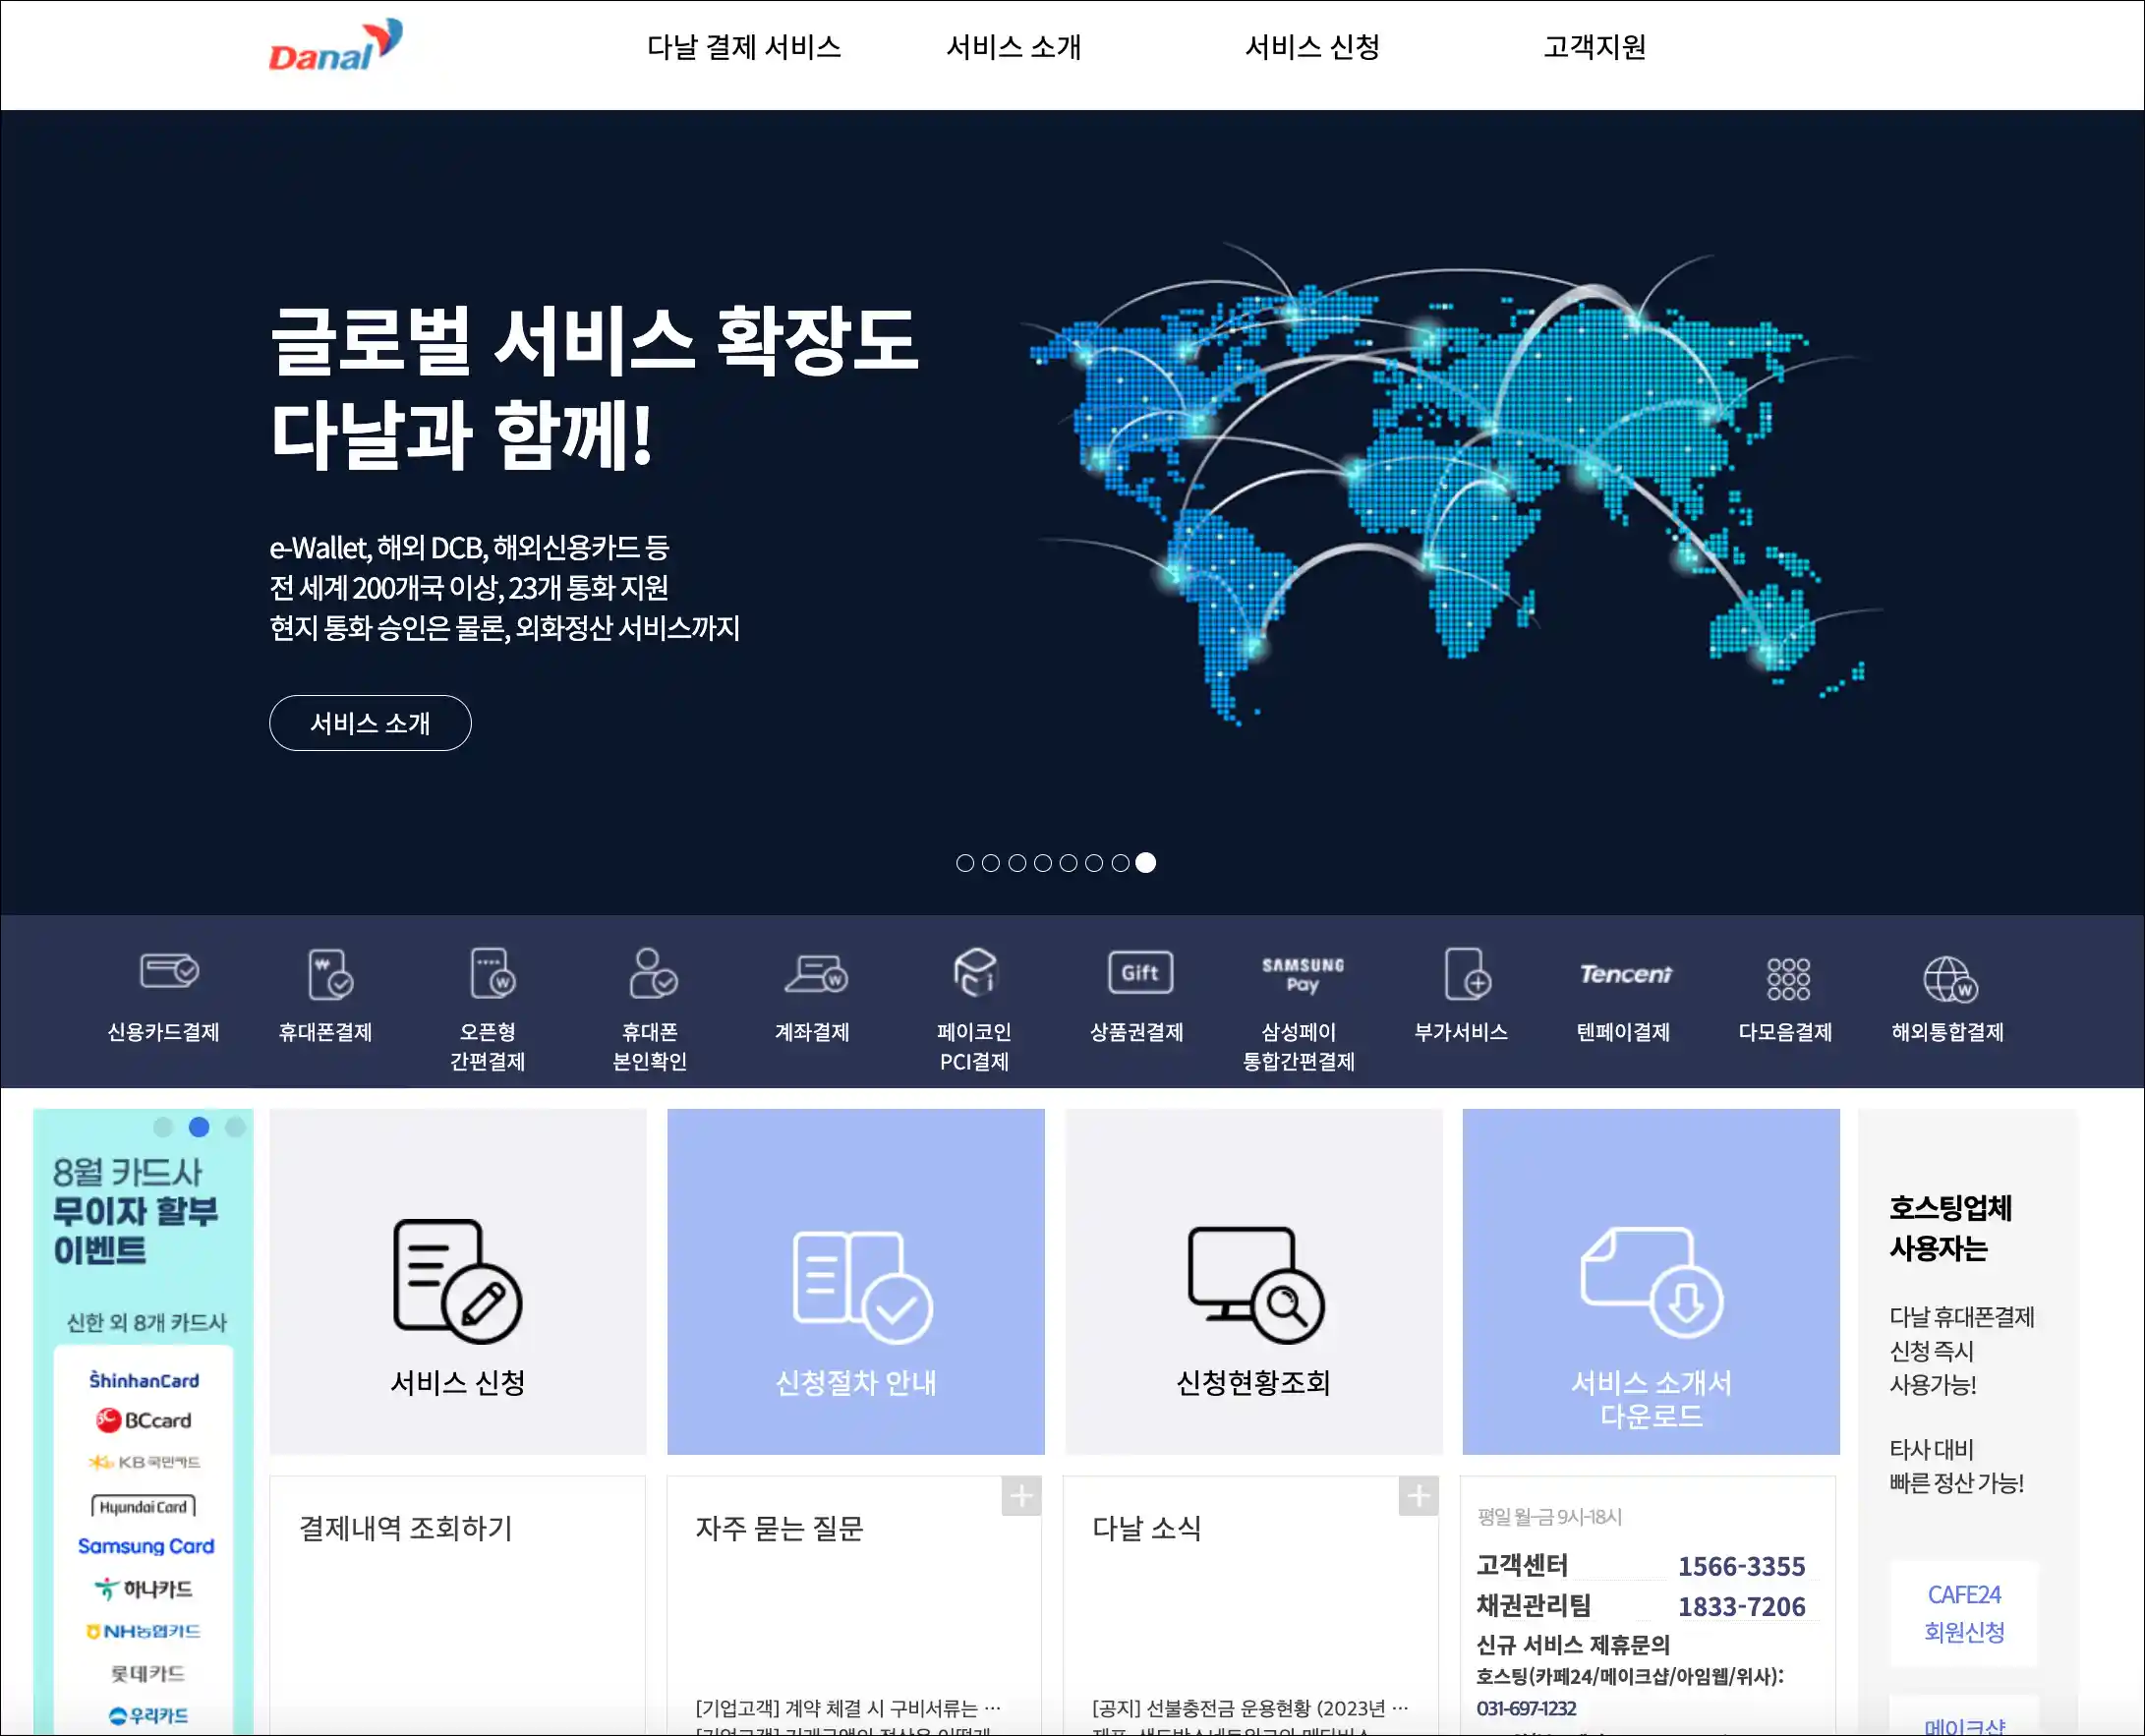
Task: Click the 서비스 소개 banner button
Action: [370, 723]
